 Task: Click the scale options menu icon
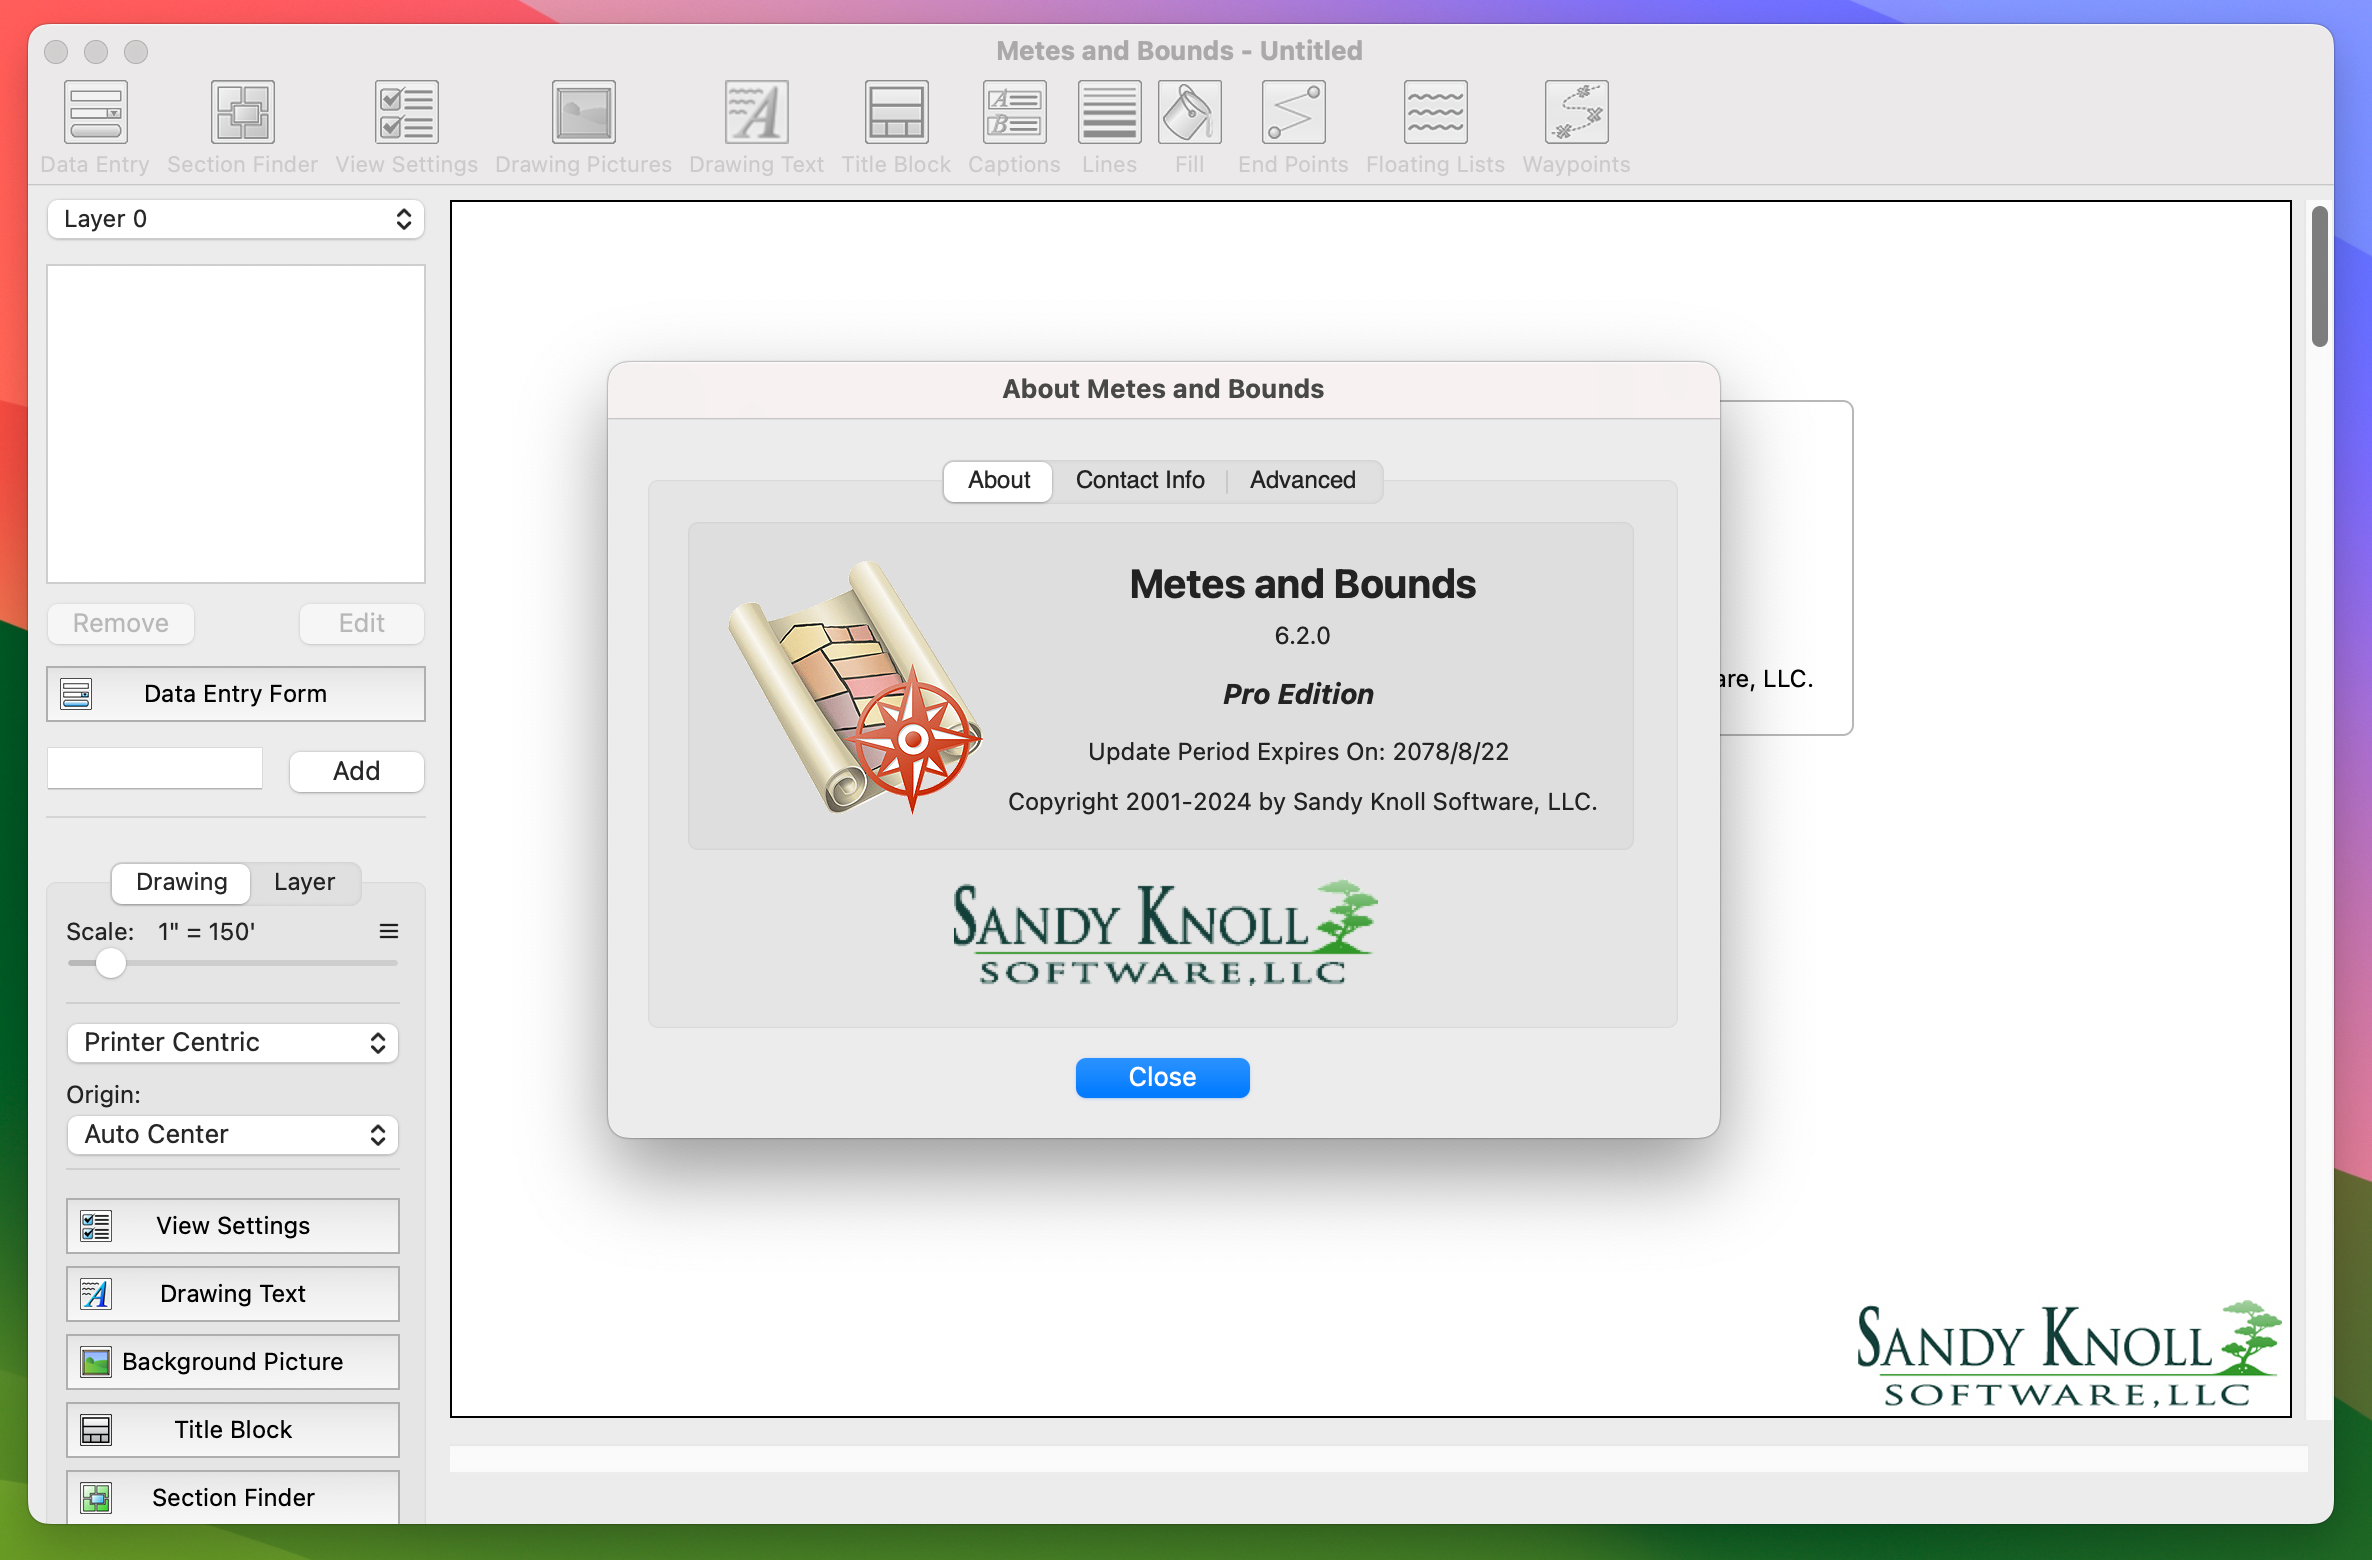pyautogui.click(x=389, y=931)
